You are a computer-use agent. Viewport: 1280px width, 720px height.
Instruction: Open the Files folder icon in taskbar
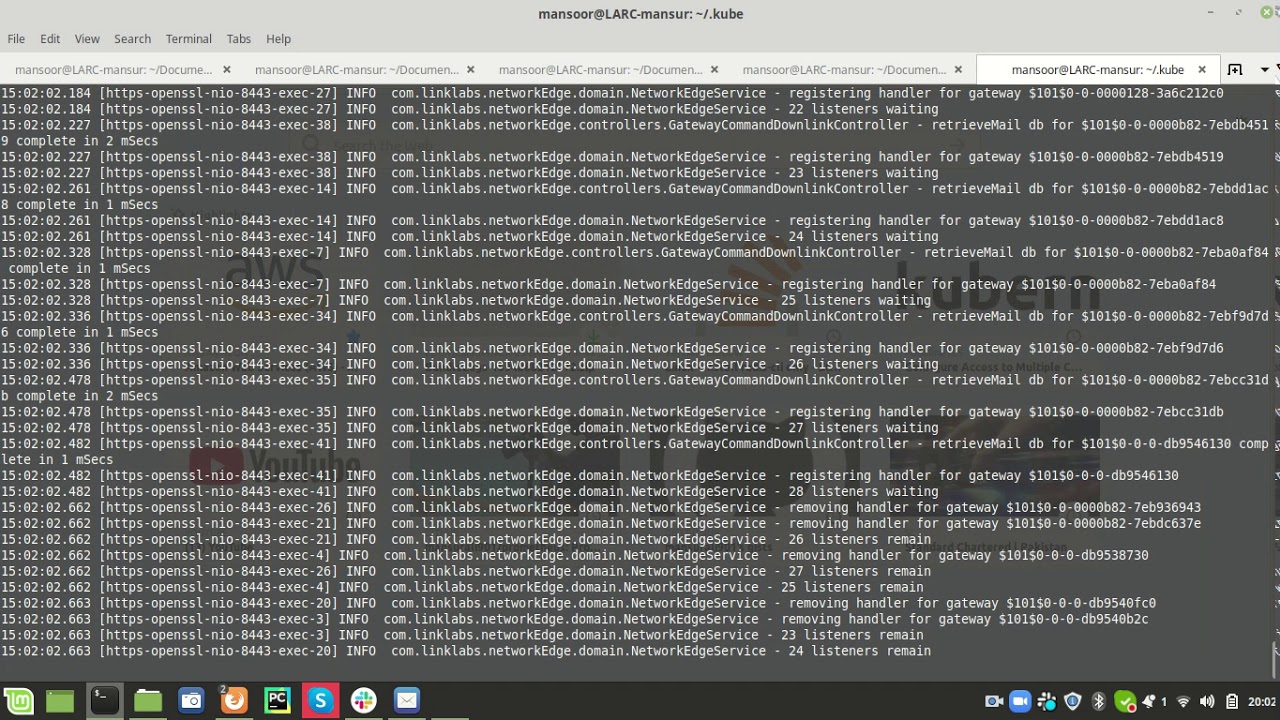coord(148,701)
